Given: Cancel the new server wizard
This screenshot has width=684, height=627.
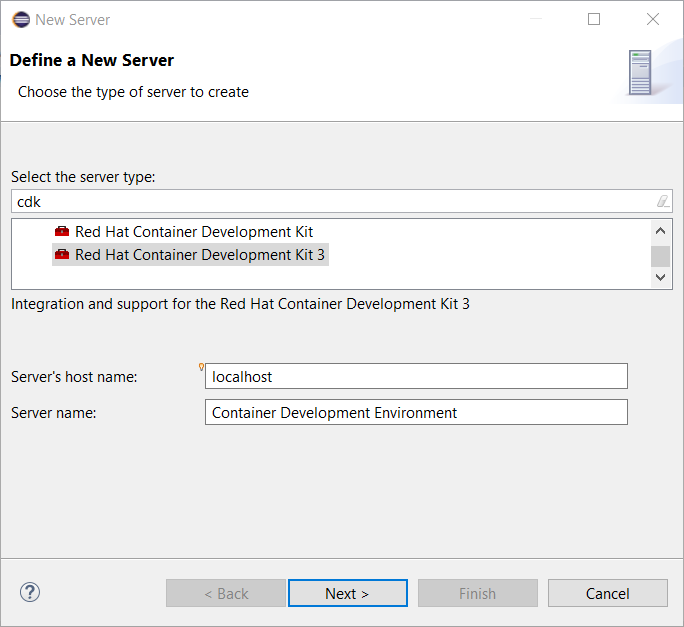Looking at the screenshot, I should [607, 593].
